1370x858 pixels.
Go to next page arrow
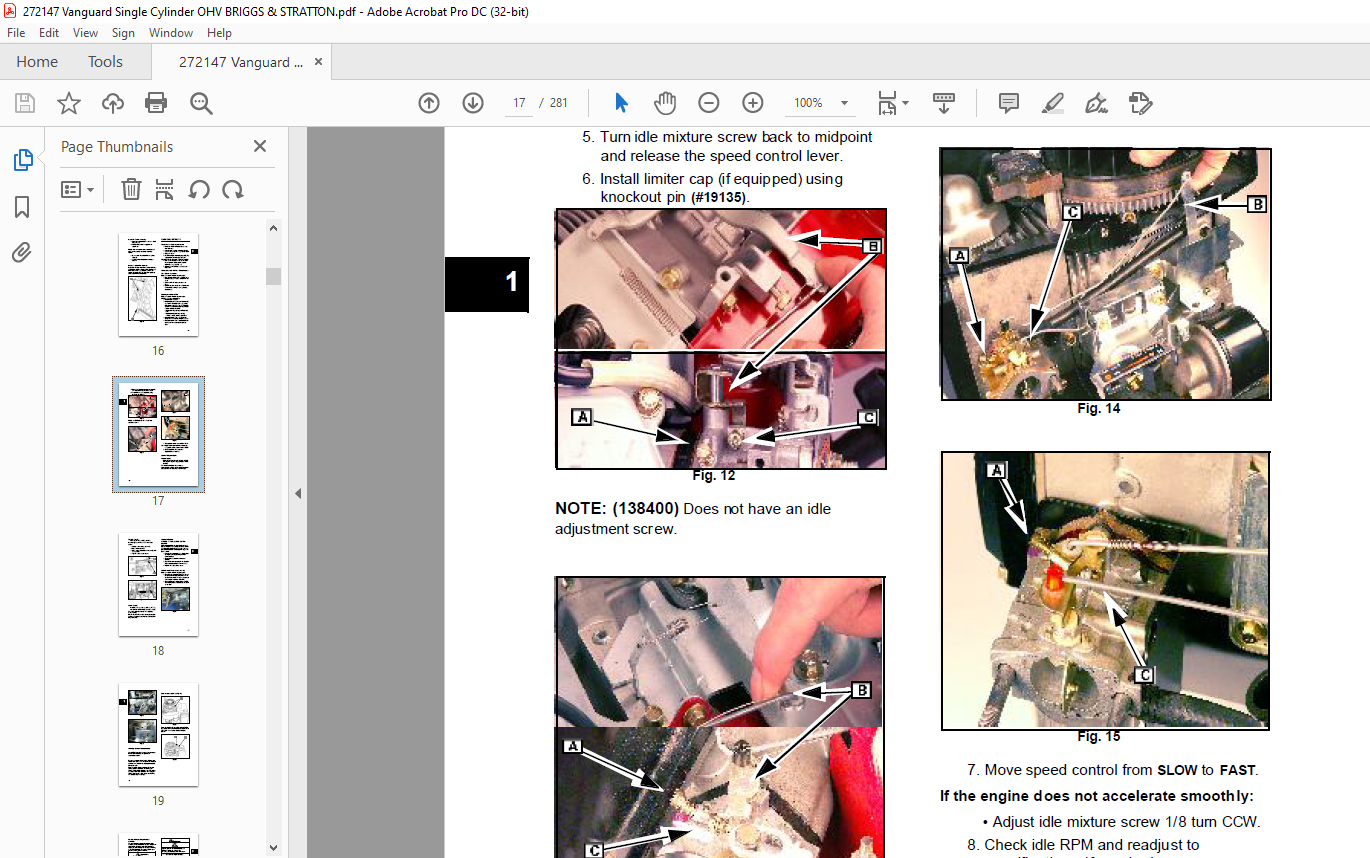point(473,103)
